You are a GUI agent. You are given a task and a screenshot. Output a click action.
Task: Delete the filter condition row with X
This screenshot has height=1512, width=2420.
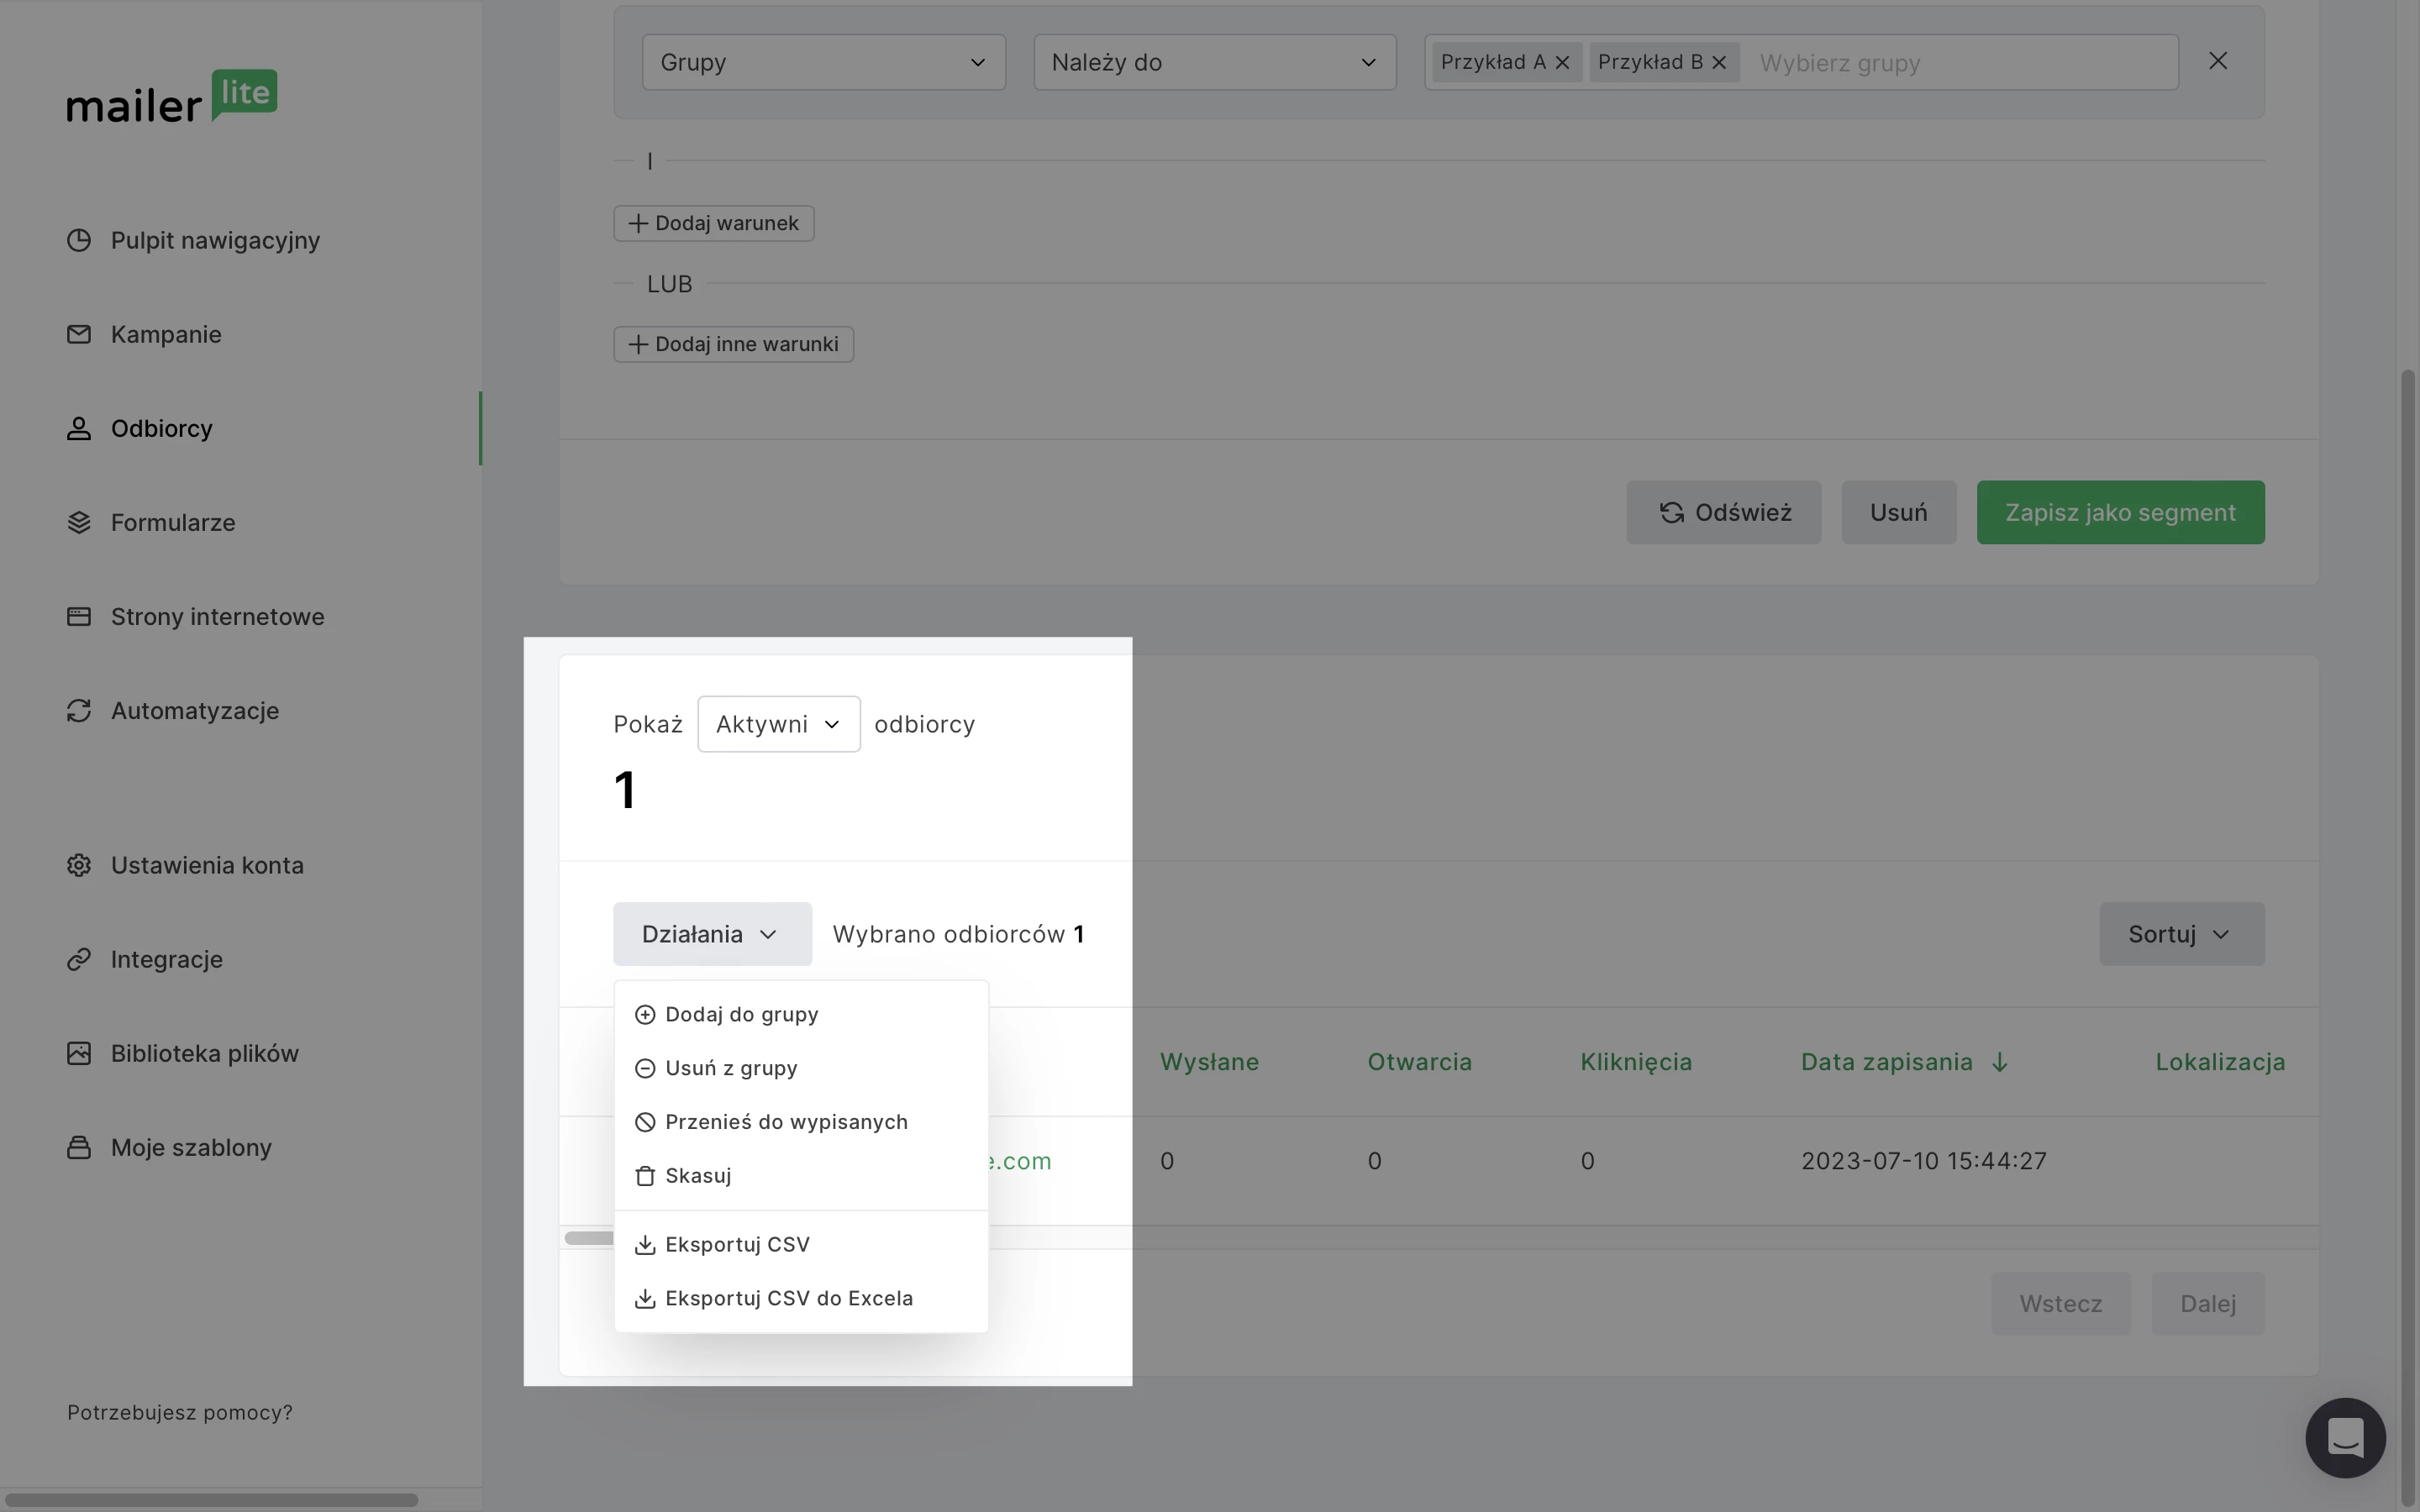[2217, 61]
